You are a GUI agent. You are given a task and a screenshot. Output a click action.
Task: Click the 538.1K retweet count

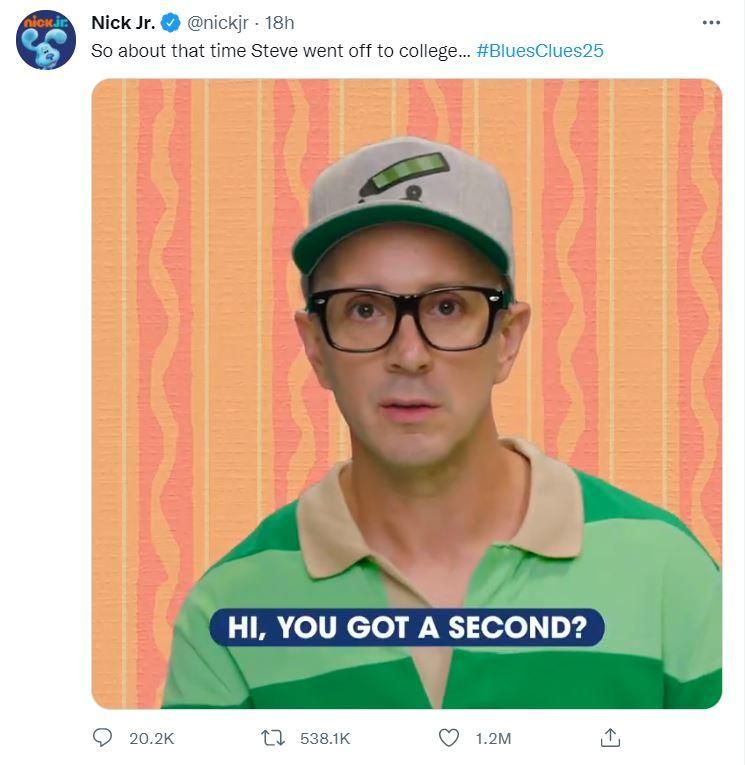[x=325, y=738]
